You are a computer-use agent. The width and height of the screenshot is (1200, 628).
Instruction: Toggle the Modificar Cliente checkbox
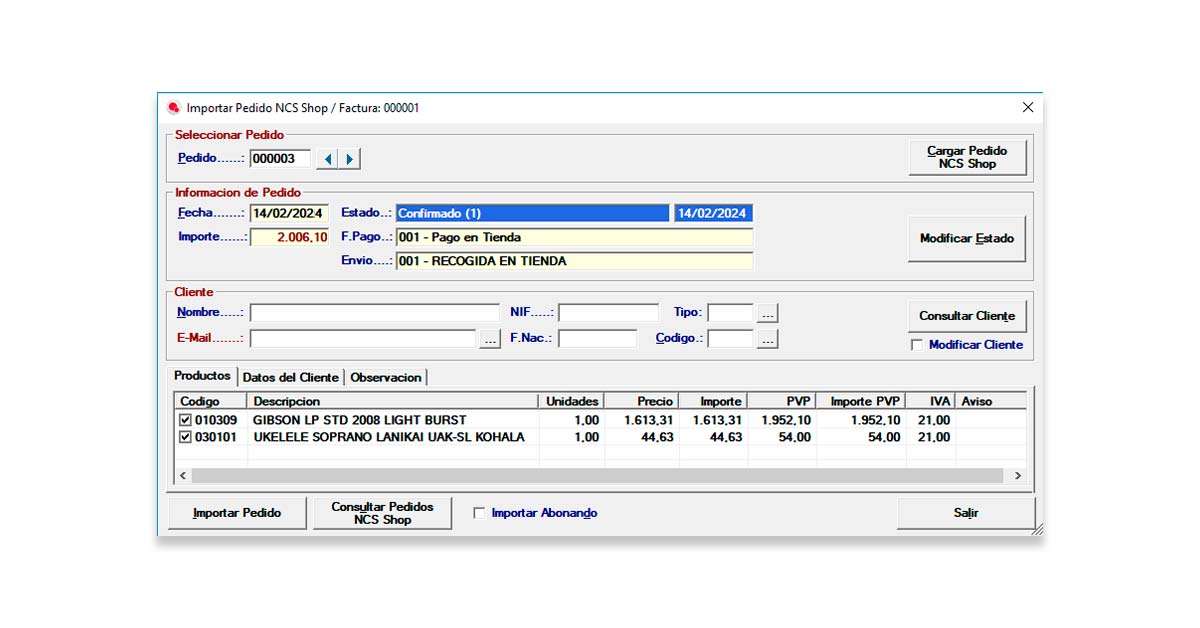click(916, 345)
